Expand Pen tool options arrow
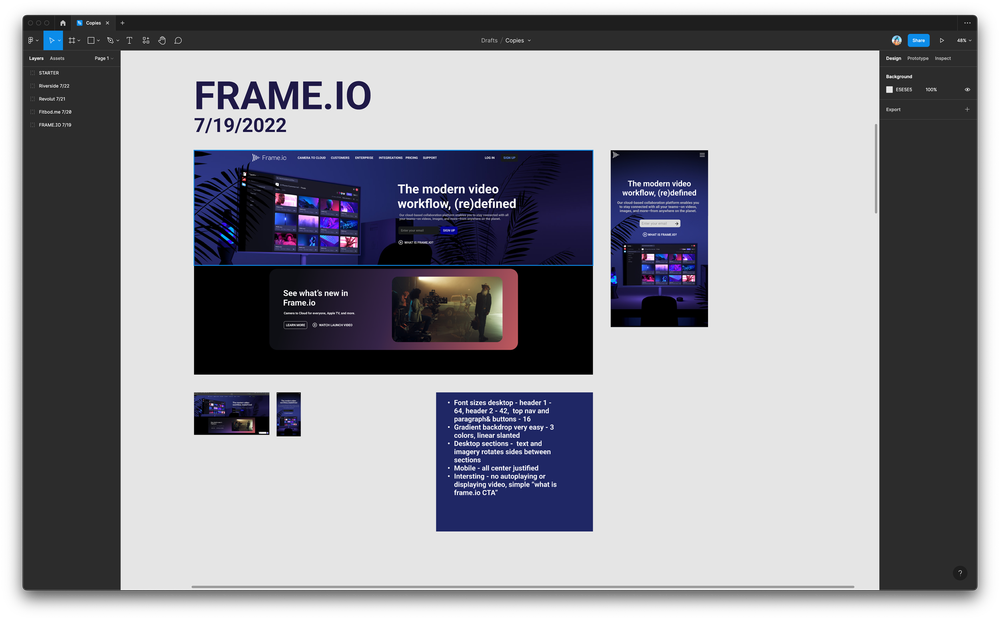 point(118,40)
